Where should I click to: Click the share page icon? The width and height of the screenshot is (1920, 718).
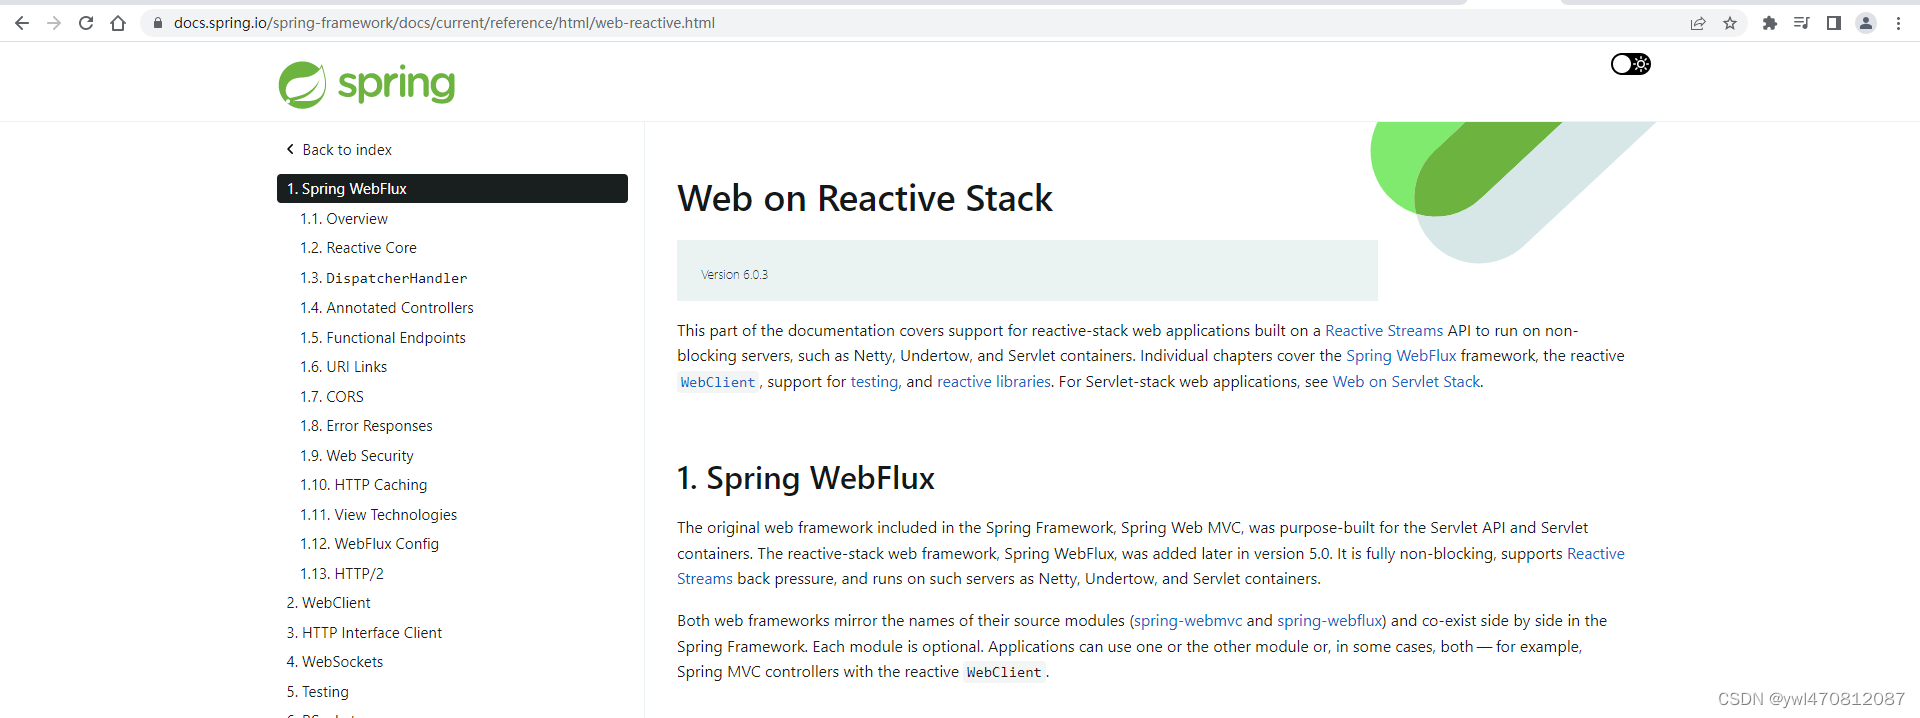(1698, 23)
